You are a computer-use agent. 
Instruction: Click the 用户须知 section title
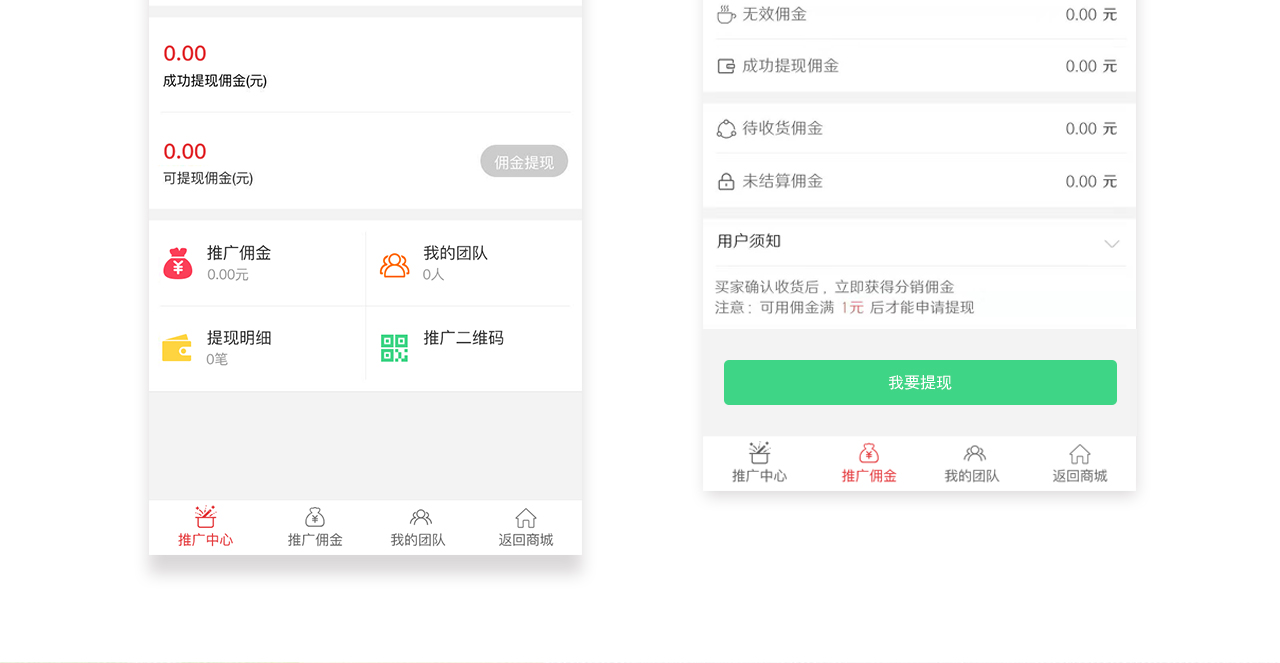click(749, 241)
